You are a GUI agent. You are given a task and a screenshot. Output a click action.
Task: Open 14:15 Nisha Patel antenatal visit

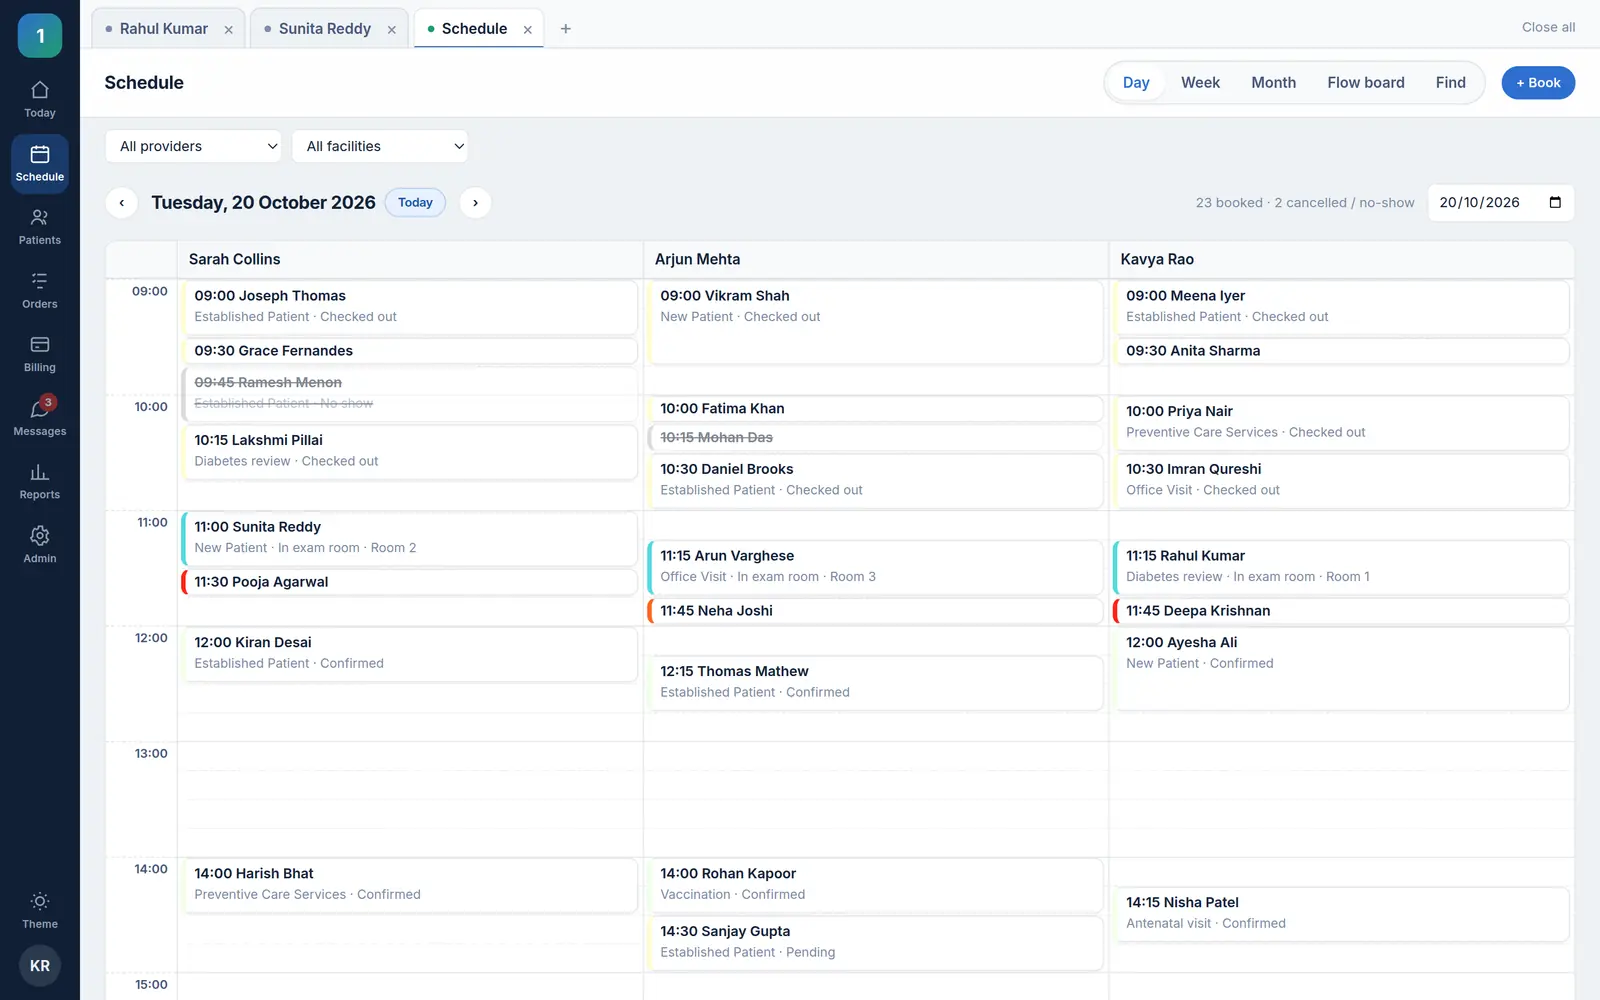(x=1341, y=914)
